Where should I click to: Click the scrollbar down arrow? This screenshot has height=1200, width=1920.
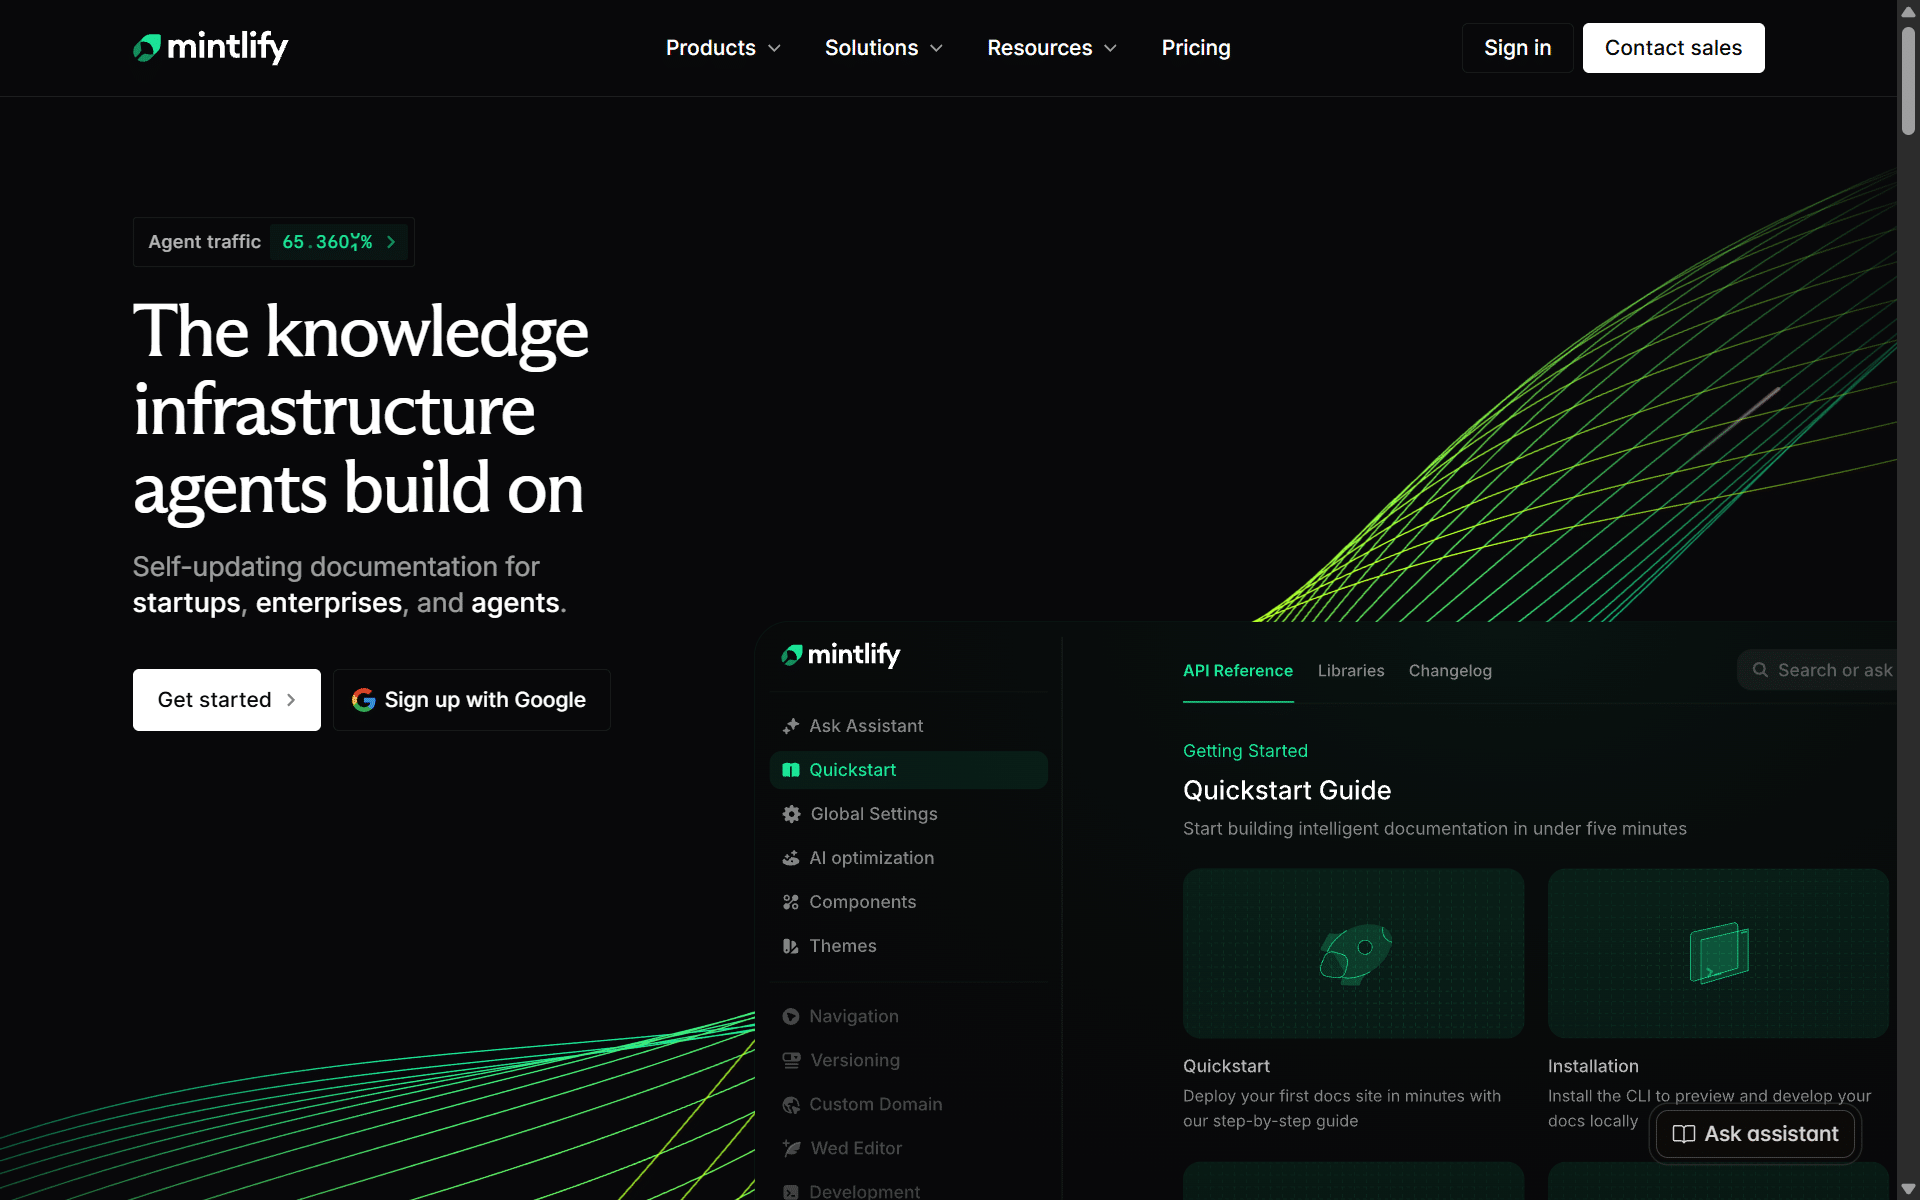[x=1908, y=1189]
